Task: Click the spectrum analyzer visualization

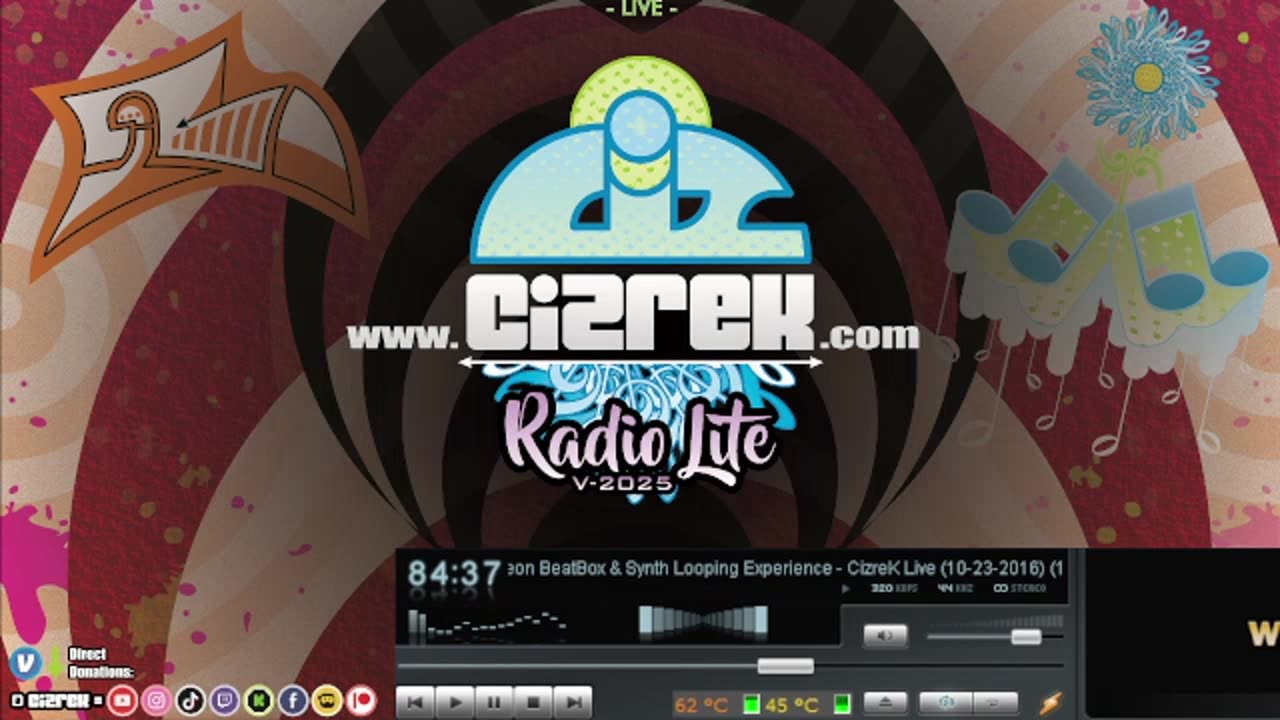Action: [488, 625]
